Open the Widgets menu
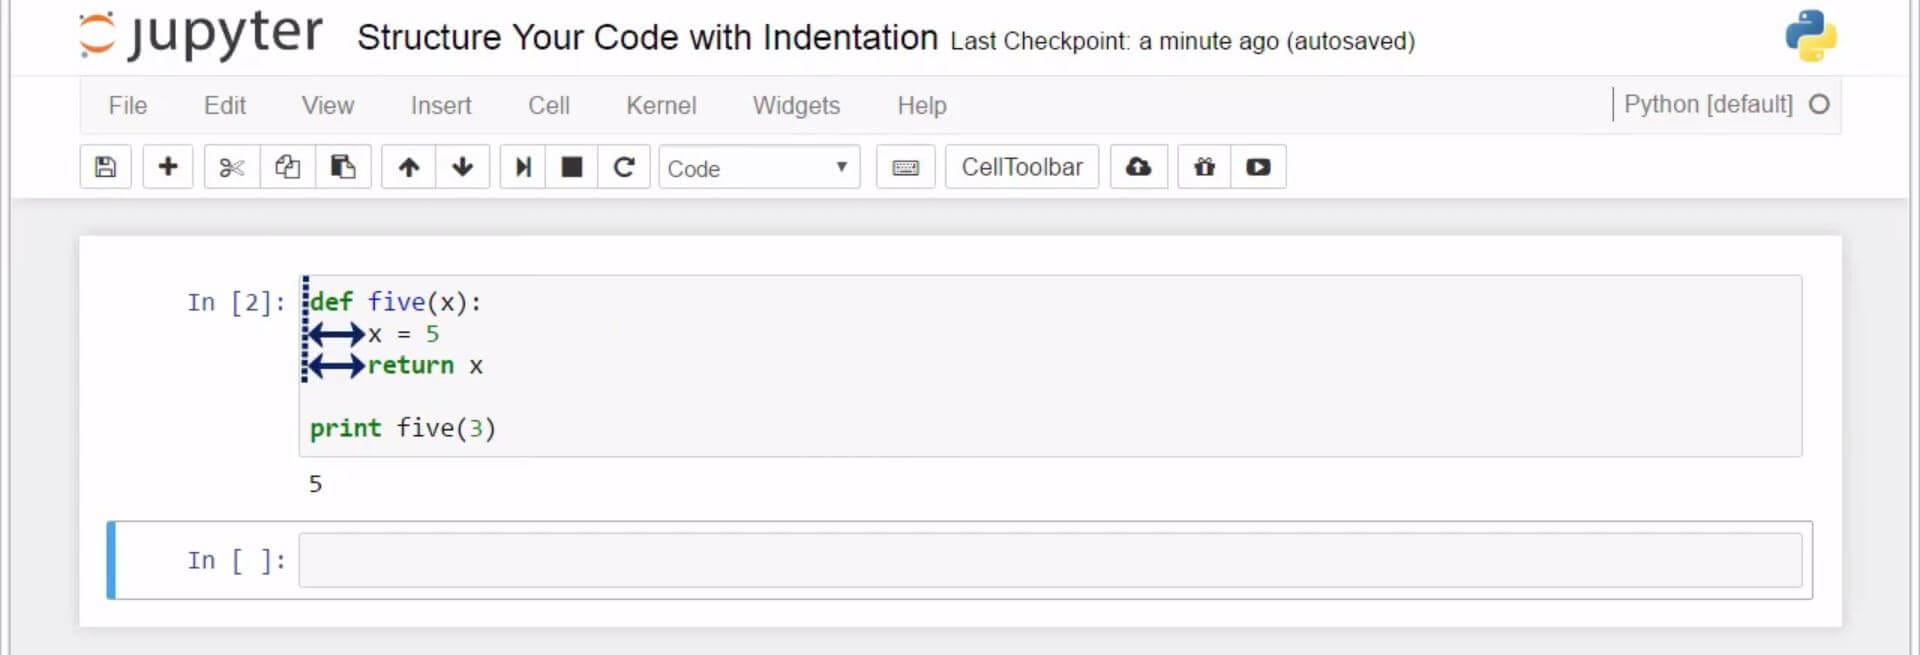 click(x=795, y=105)
